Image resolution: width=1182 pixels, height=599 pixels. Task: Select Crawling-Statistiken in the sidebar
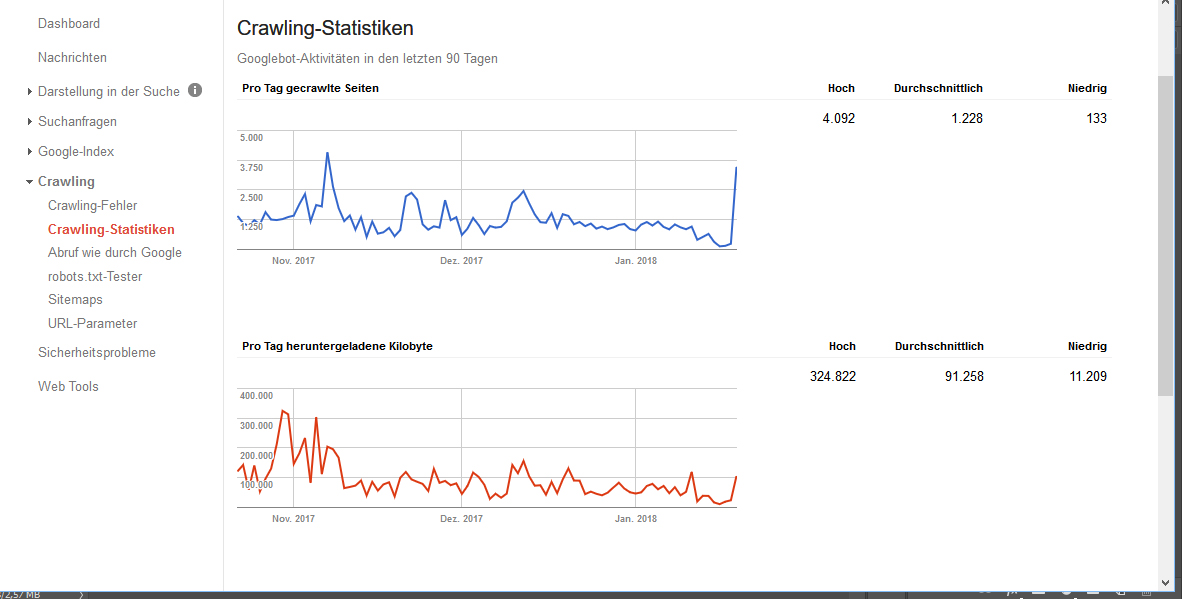(x=111, y=229)
